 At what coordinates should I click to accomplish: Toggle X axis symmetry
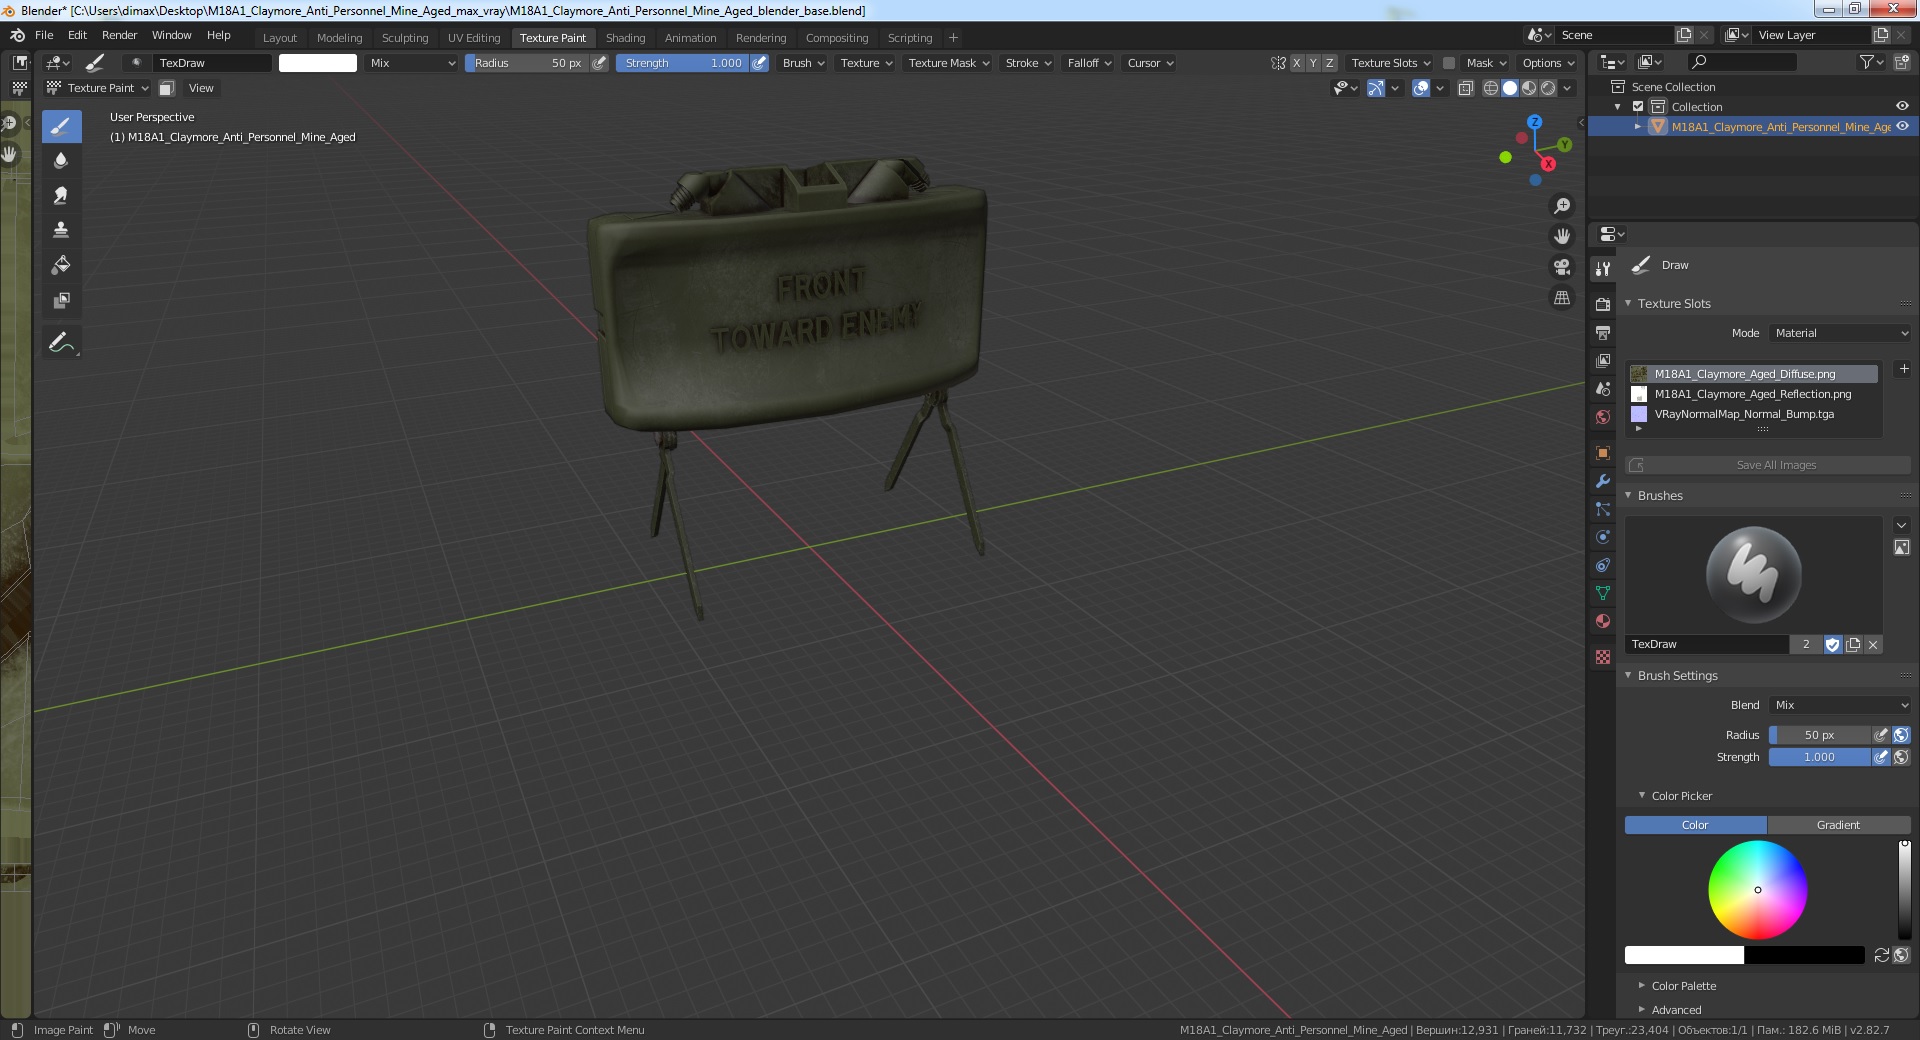click(x=1297, y=63)
